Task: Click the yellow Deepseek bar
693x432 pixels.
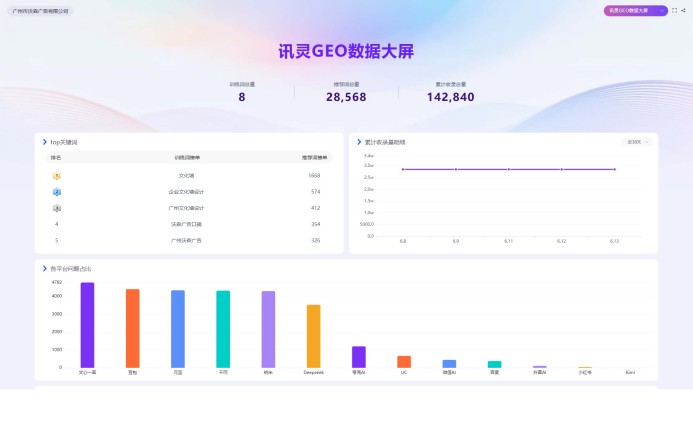Action: click(x=313, y=336)
